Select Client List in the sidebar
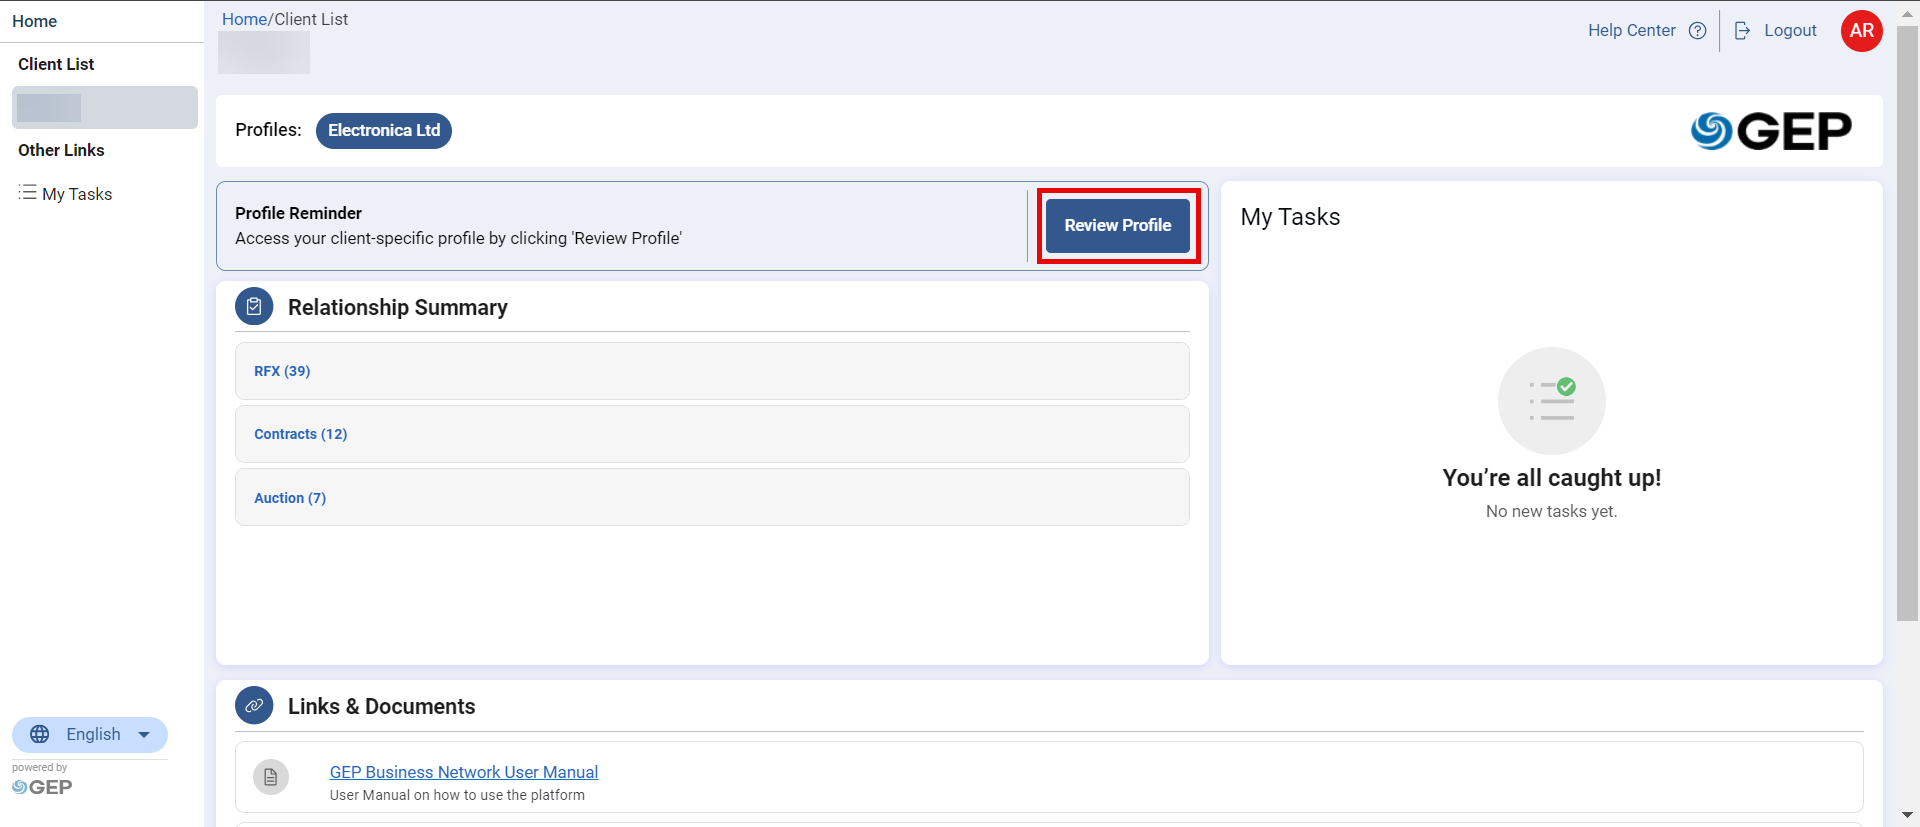This screenshot has width=1920, height=827. (56, 64)
